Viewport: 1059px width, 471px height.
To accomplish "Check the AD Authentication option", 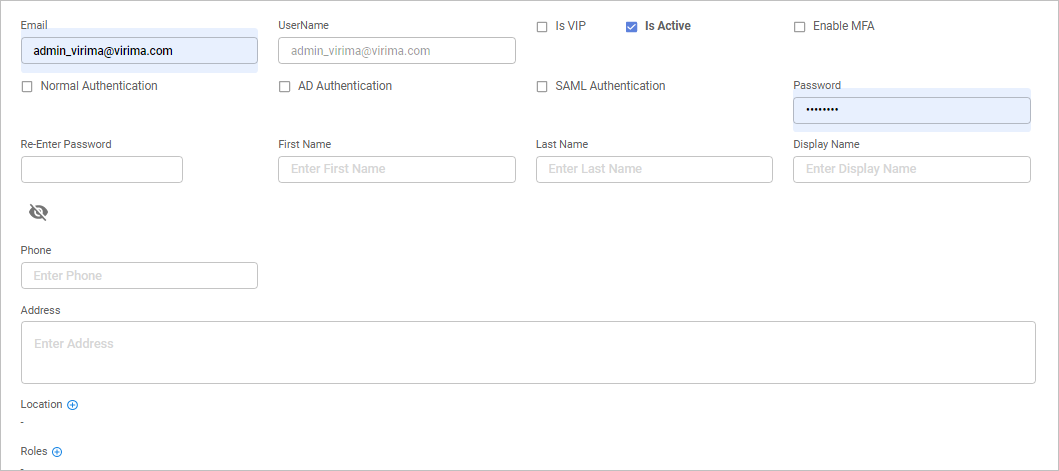I will (x=285, y=87).
